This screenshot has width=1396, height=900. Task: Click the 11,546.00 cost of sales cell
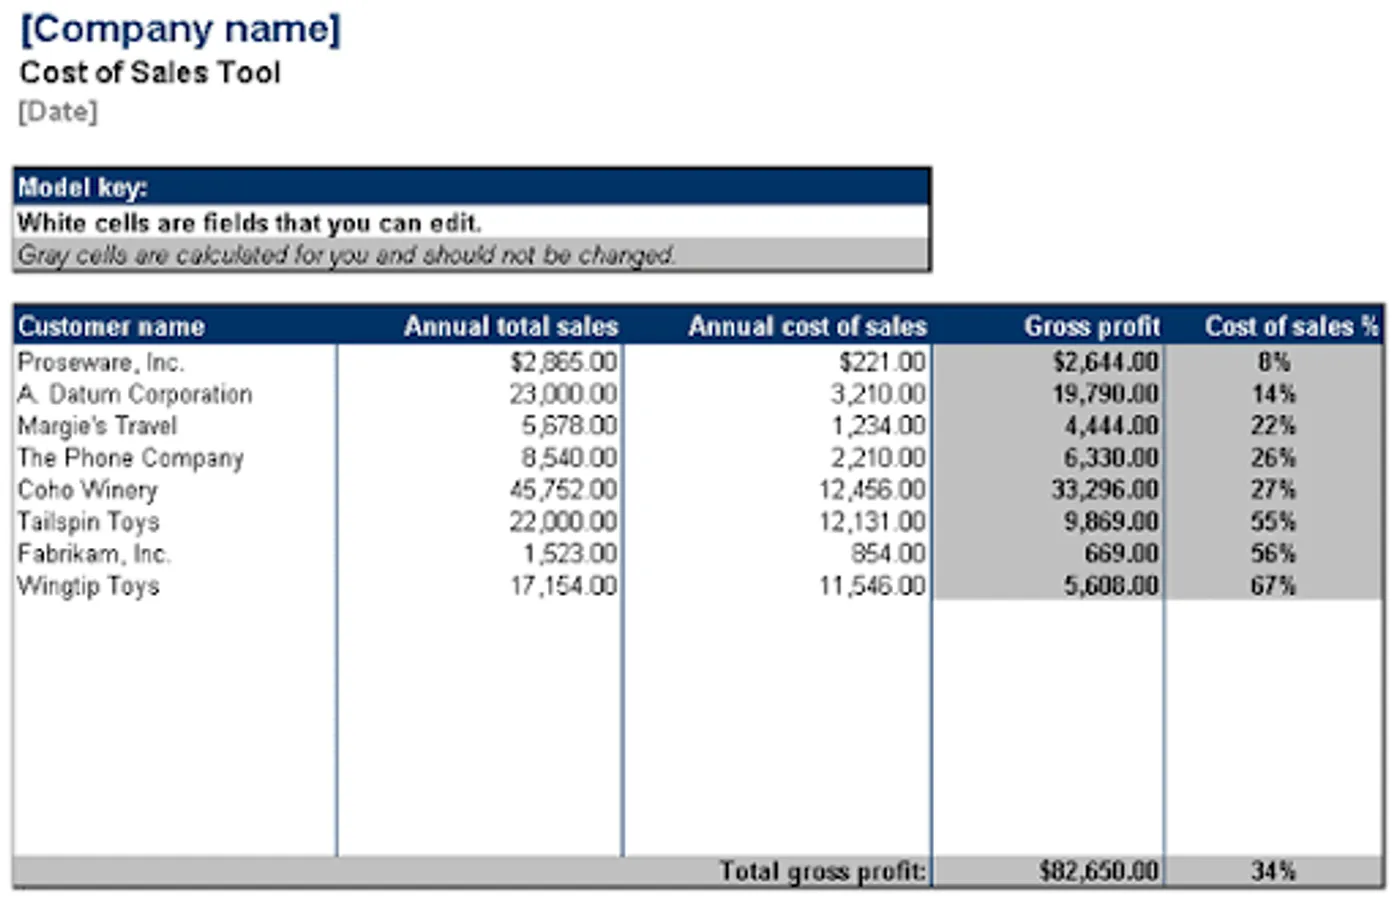(777, 586)
